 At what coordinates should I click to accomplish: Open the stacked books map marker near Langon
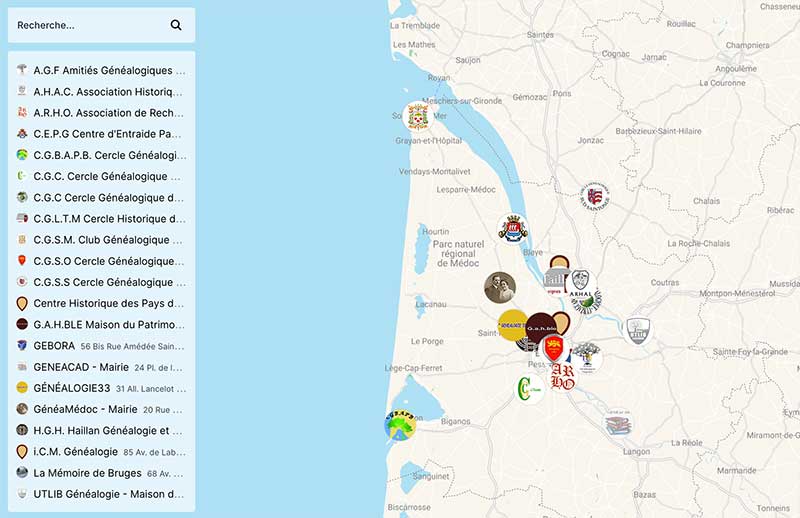(618, 424)
